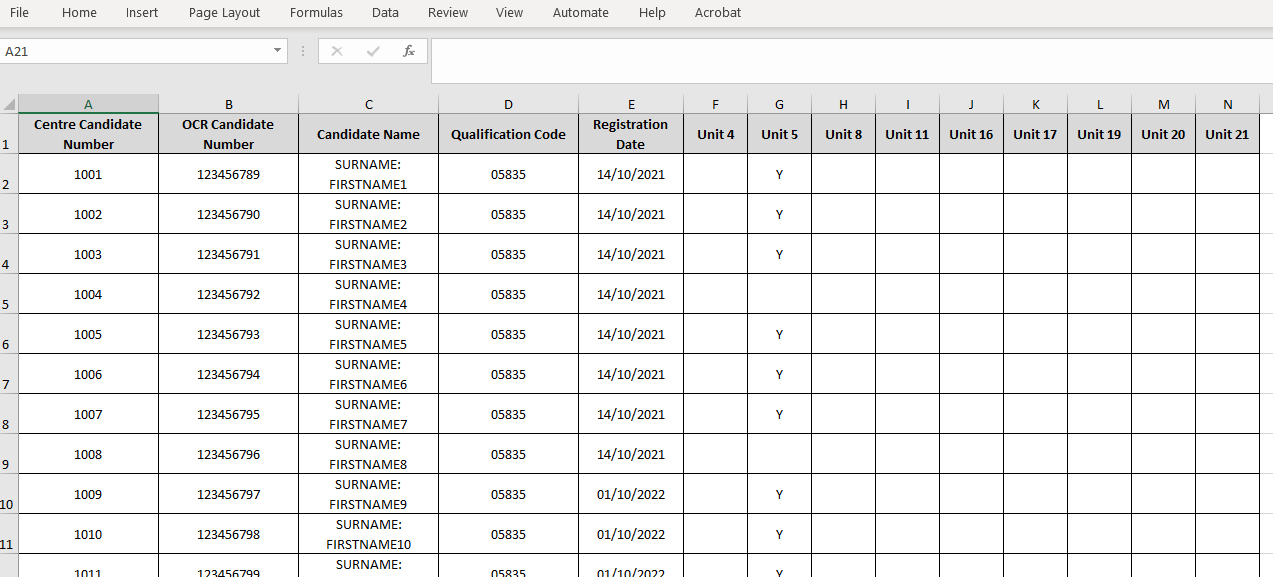
Task: Open the Automate tab
Action: tap(581, 13)
